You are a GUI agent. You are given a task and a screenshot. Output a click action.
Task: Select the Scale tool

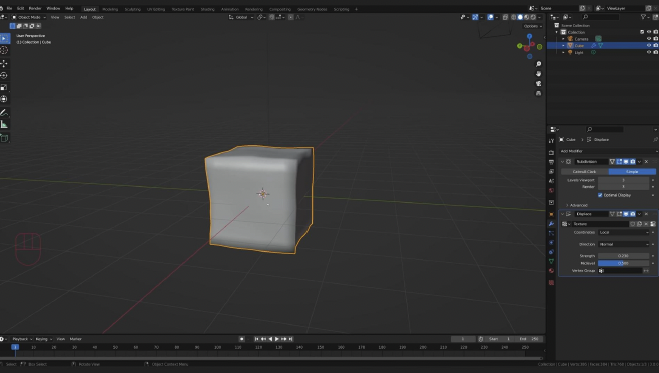(x=4, y=87)
